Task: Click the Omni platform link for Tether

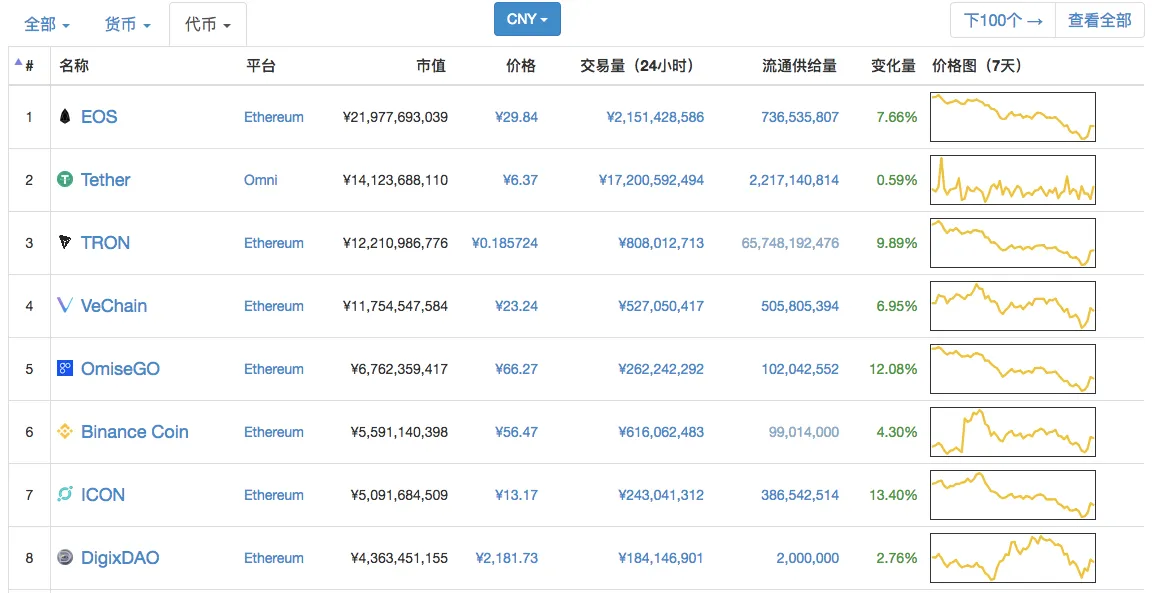Action: (x=261, y=180)
